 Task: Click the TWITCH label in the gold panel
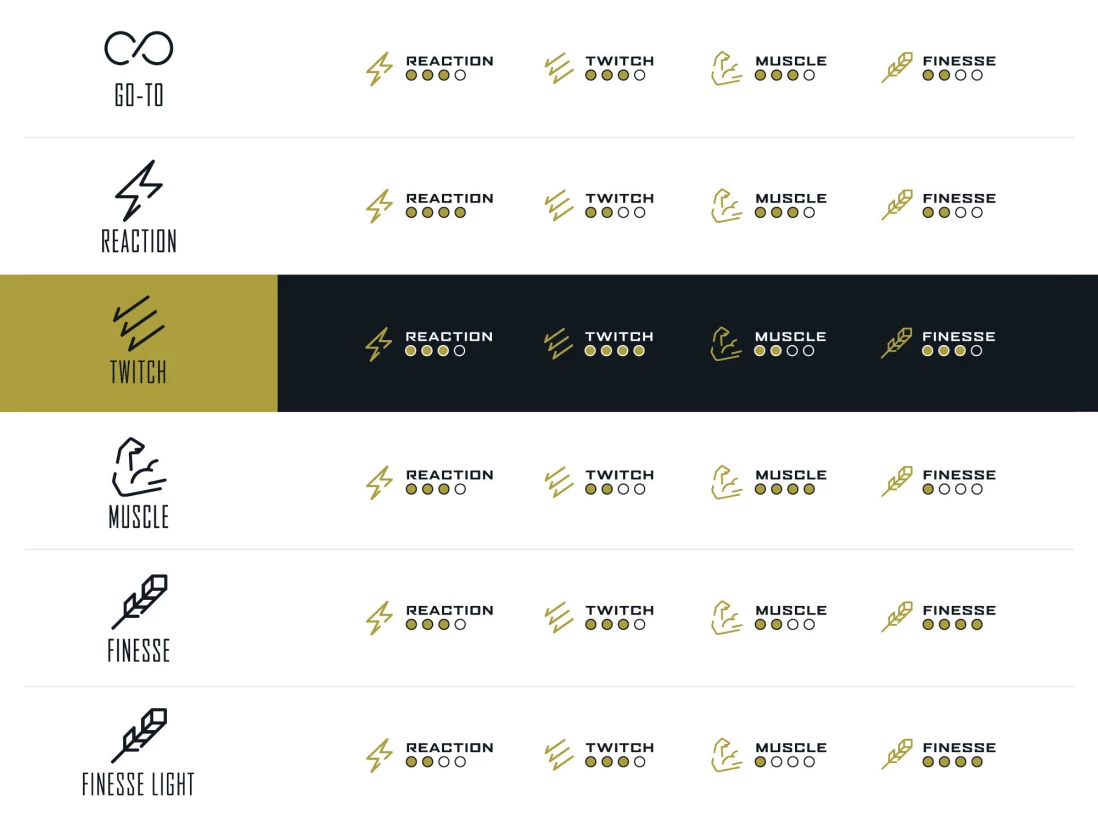click(x=138, y=373)
